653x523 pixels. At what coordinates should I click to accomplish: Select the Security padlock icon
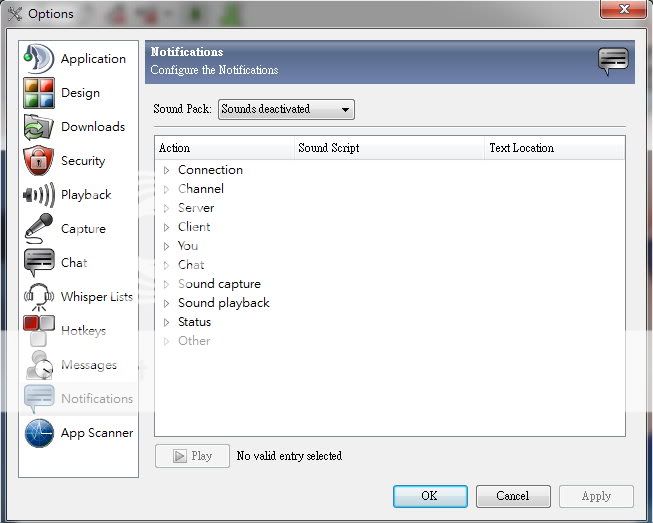(39, 161)
